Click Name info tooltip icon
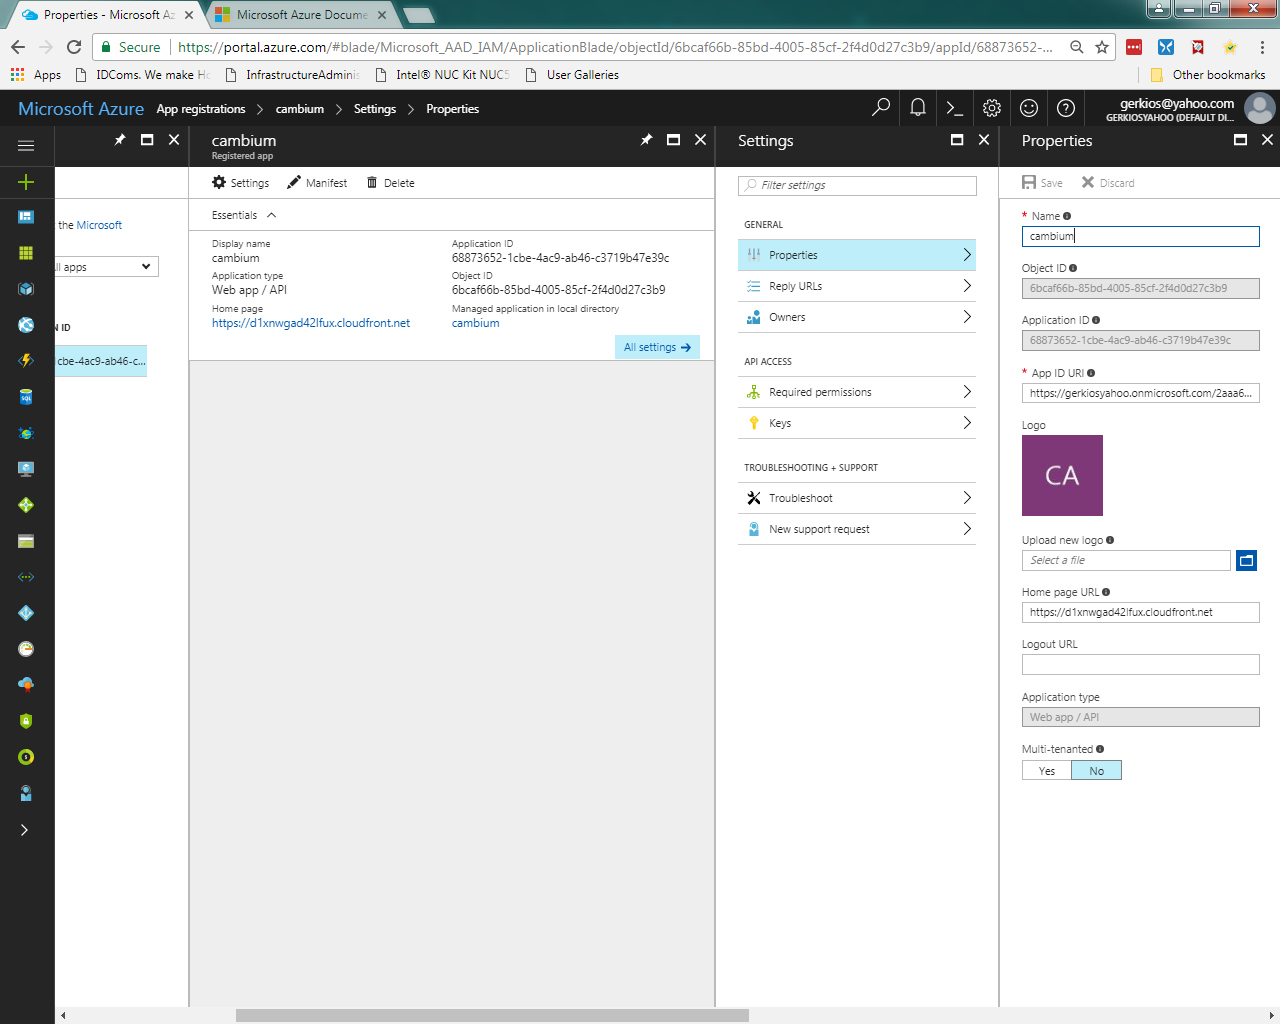Image resolution: width=1280 pixels, height=1024 pixels. click(1067, 216)
